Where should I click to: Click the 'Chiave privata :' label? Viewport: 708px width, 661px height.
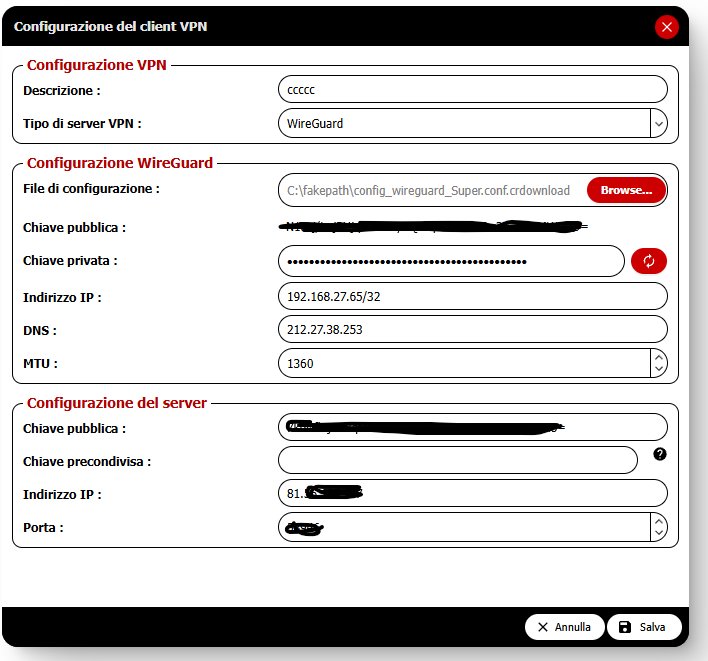(70, 261)
